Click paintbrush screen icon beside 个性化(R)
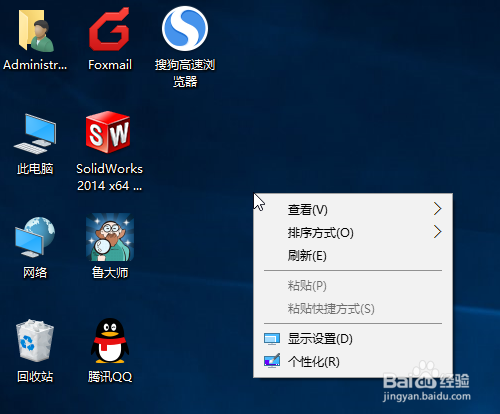500x414 pixels. [x=272, y=361]
